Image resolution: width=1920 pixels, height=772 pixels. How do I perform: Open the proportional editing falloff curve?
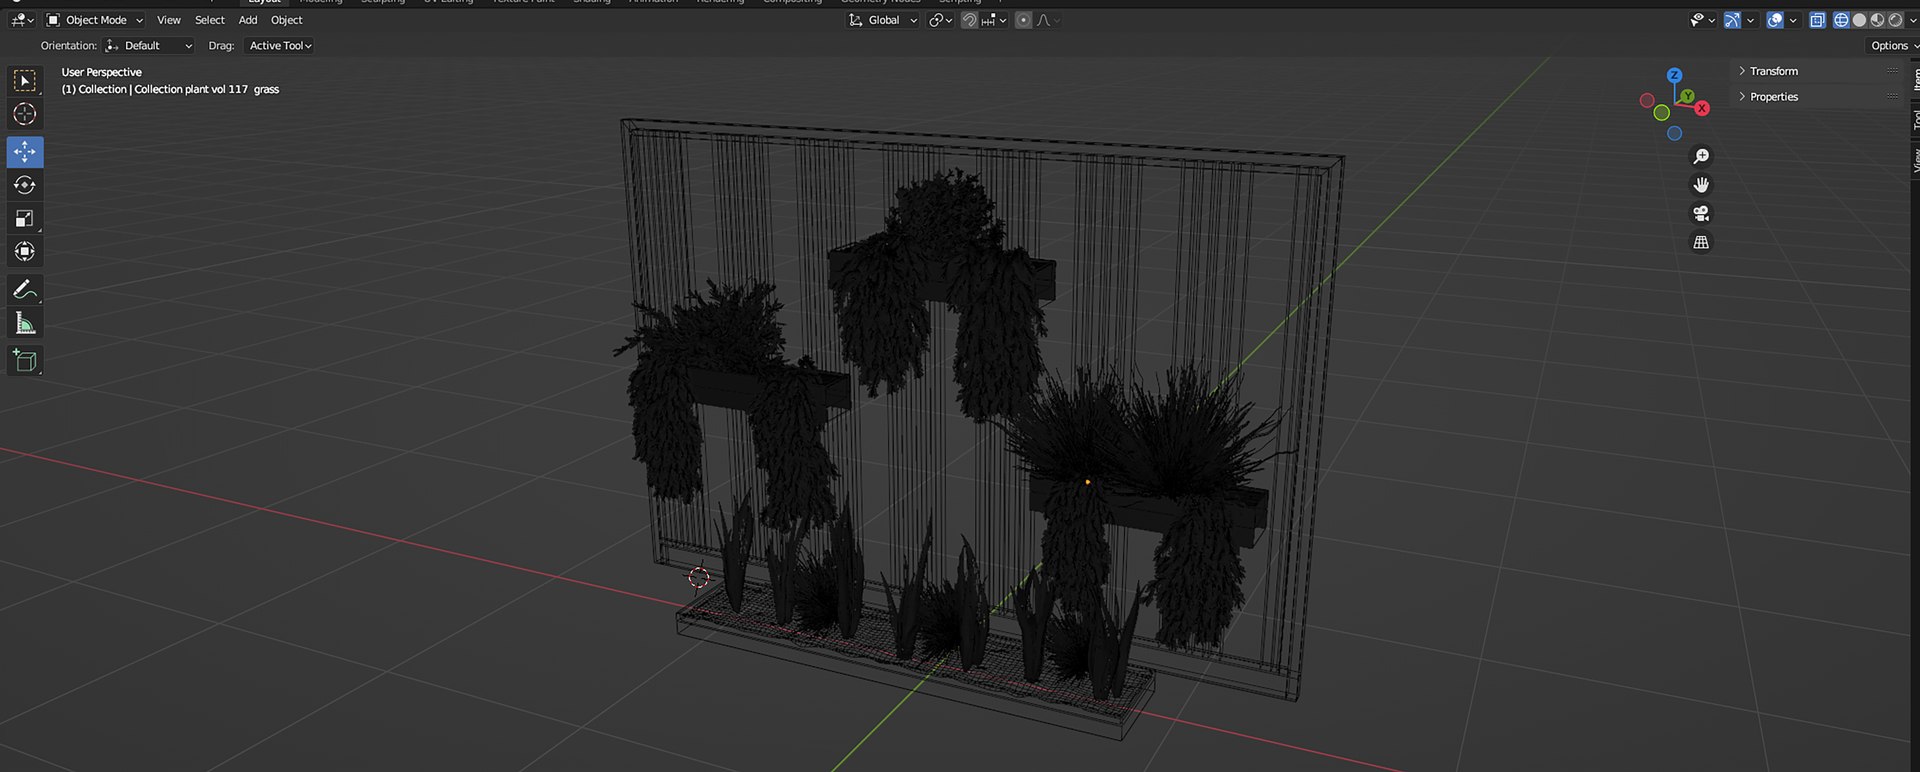tap(1048, 20)
